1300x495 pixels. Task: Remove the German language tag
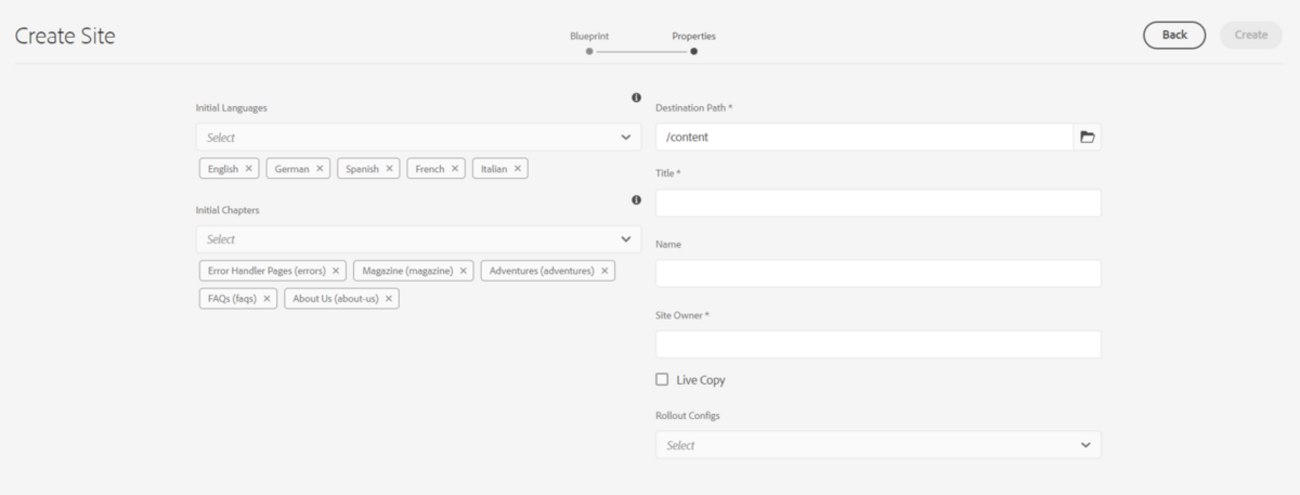tap(320, 169)
